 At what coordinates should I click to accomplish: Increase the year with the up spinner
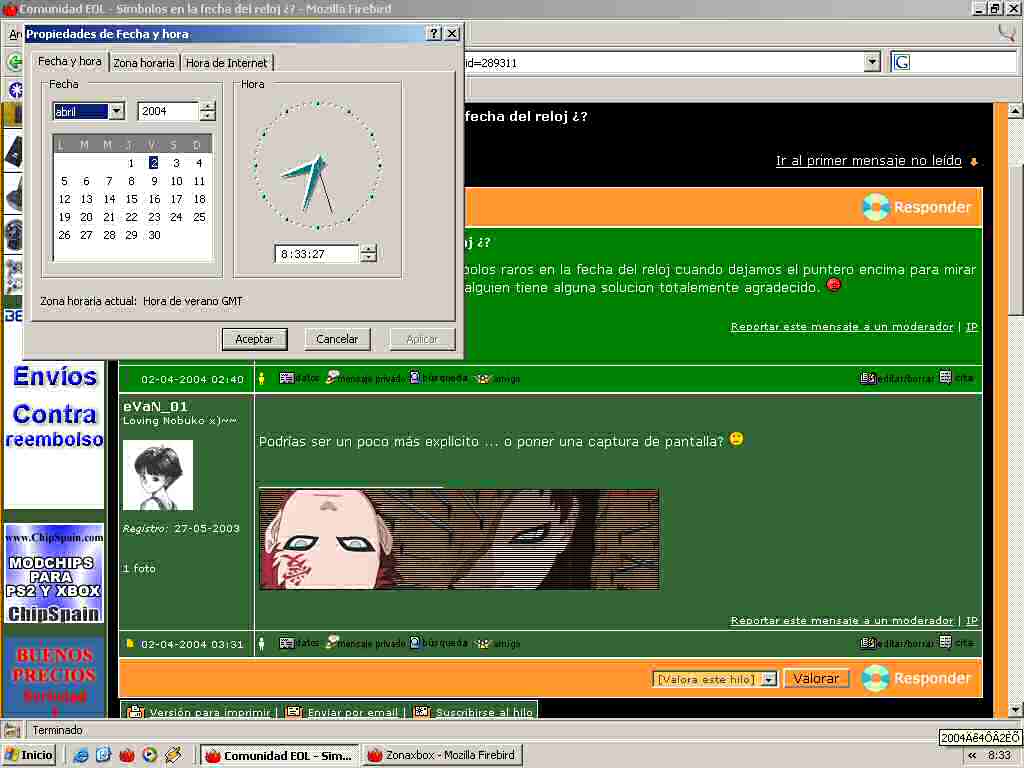[208, 106]
